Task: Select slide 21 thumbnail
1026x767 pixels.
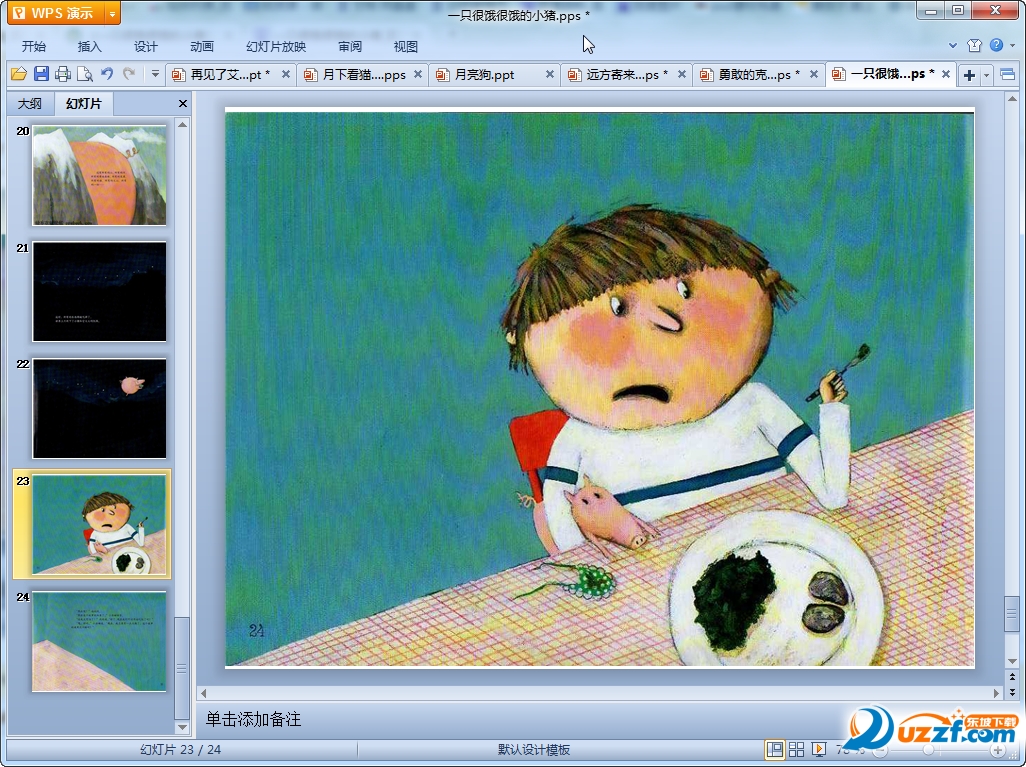Action: (99, 292)
